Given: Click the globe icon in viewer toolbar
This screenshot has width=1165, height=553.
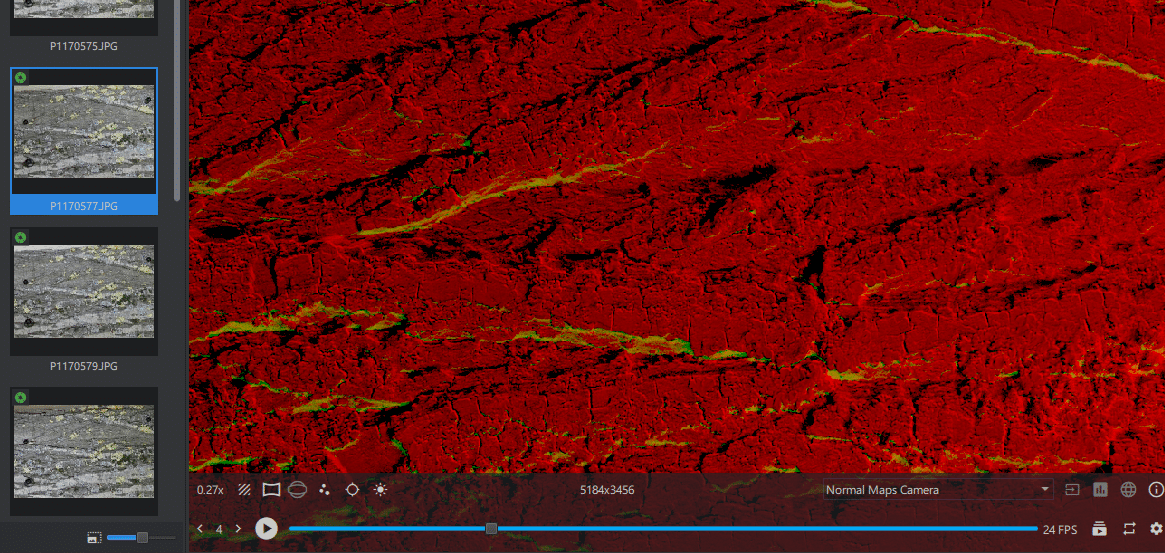Looking at the screenshot, I should [1129, 490].
